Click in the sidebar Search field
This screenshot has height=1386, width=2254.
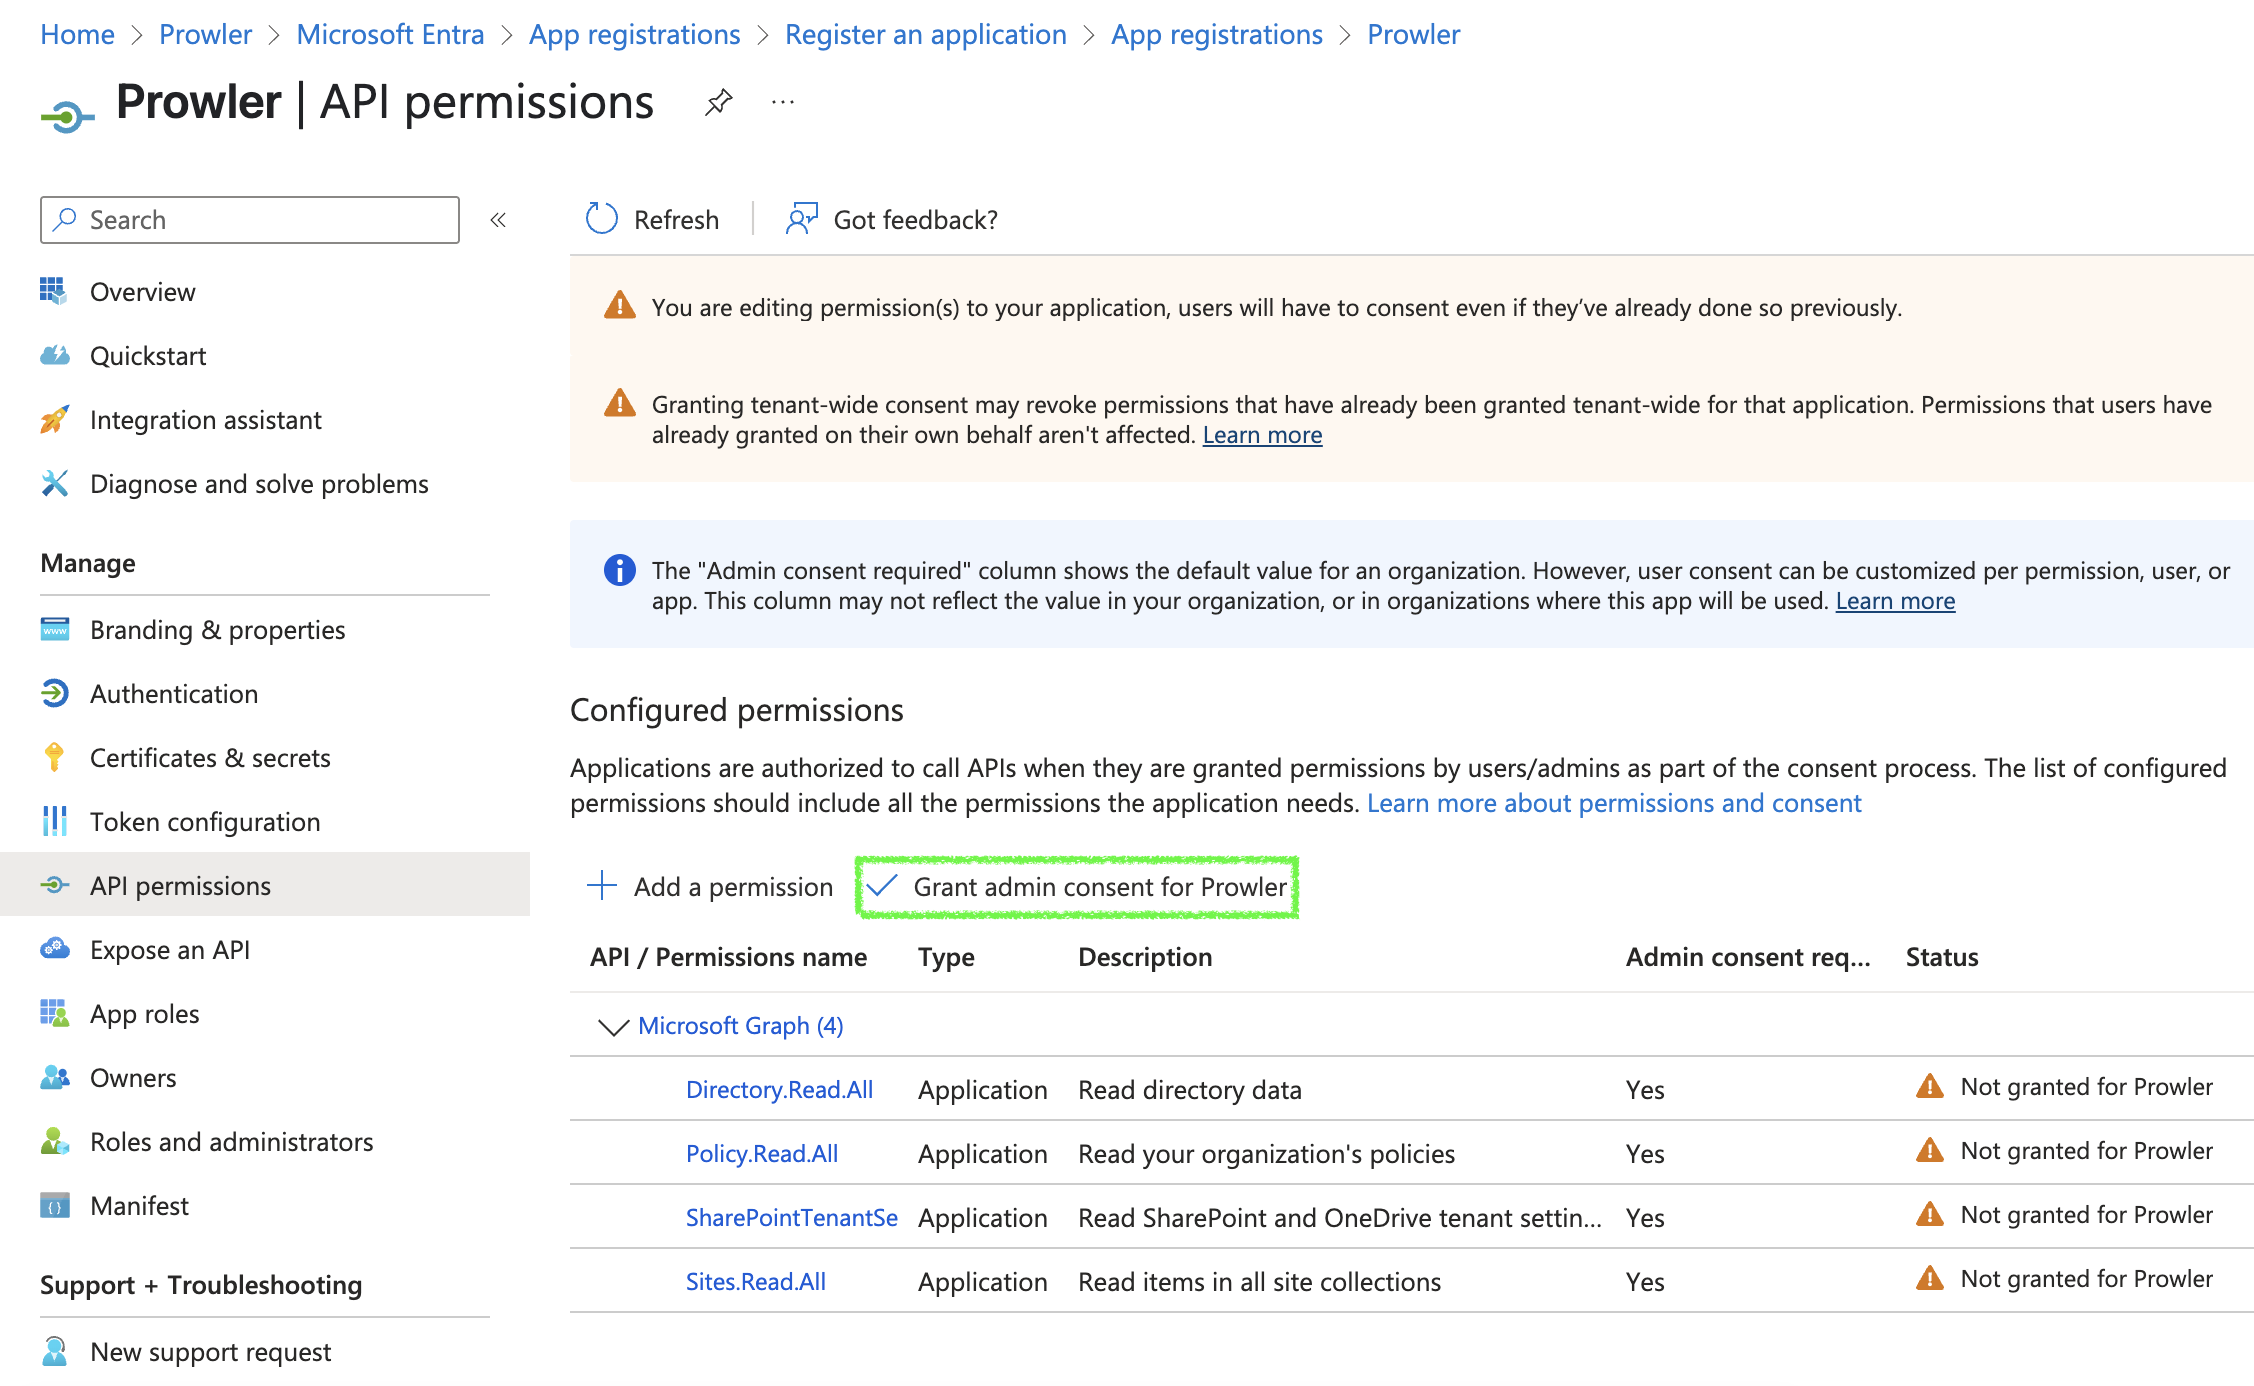click(250, 220)
